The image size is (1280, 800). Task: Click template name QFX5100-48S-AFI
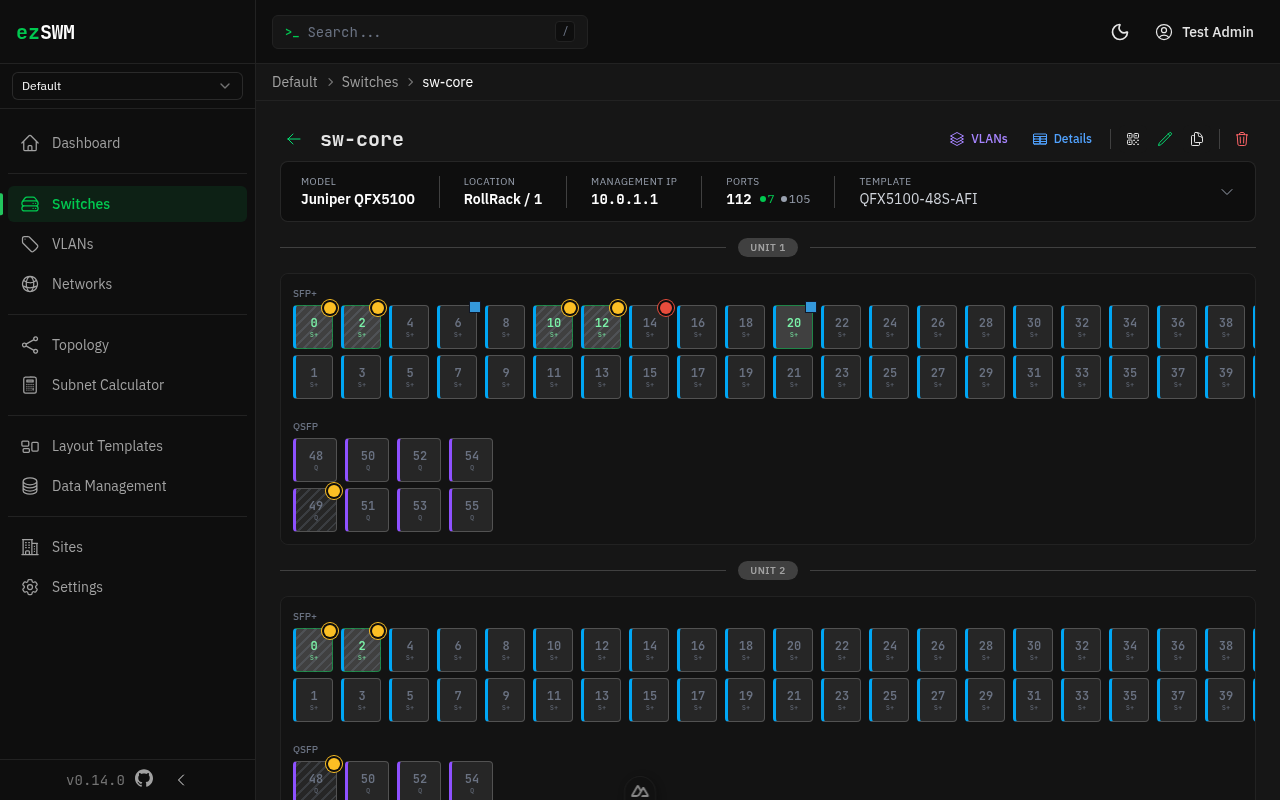point(918,199)
